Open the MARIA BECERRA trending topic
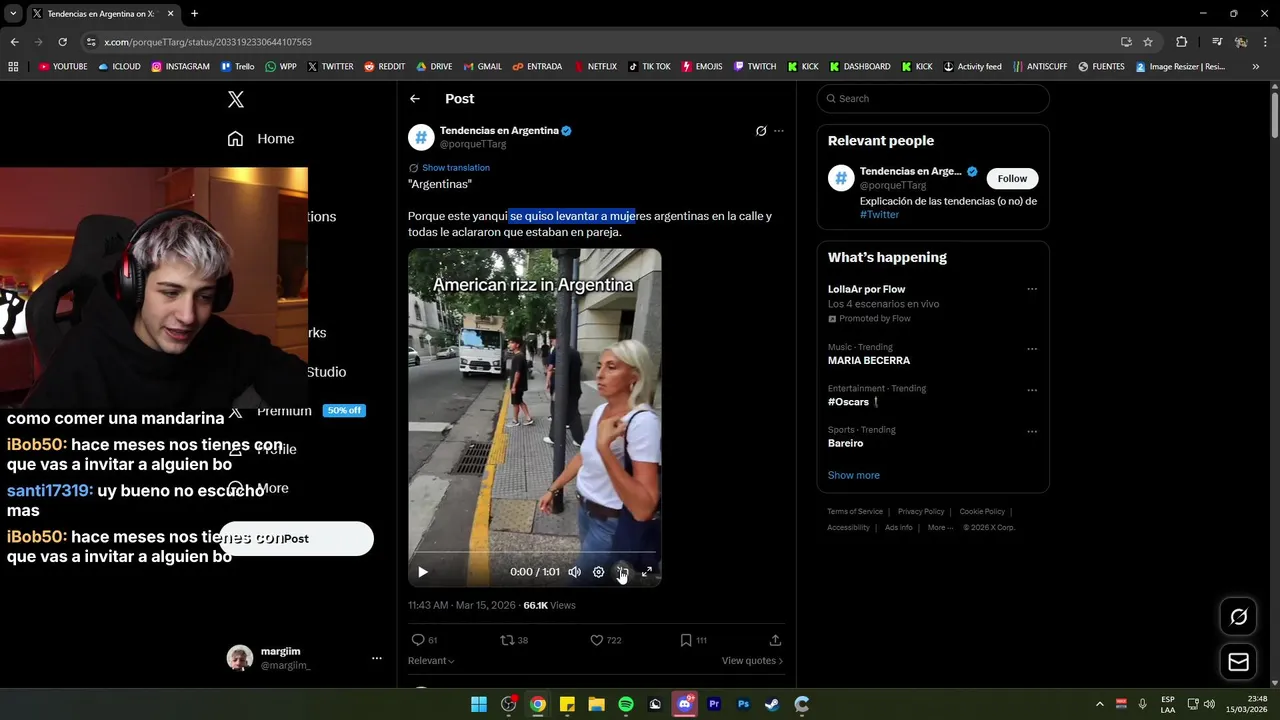1280x720 pixels. 868,360
